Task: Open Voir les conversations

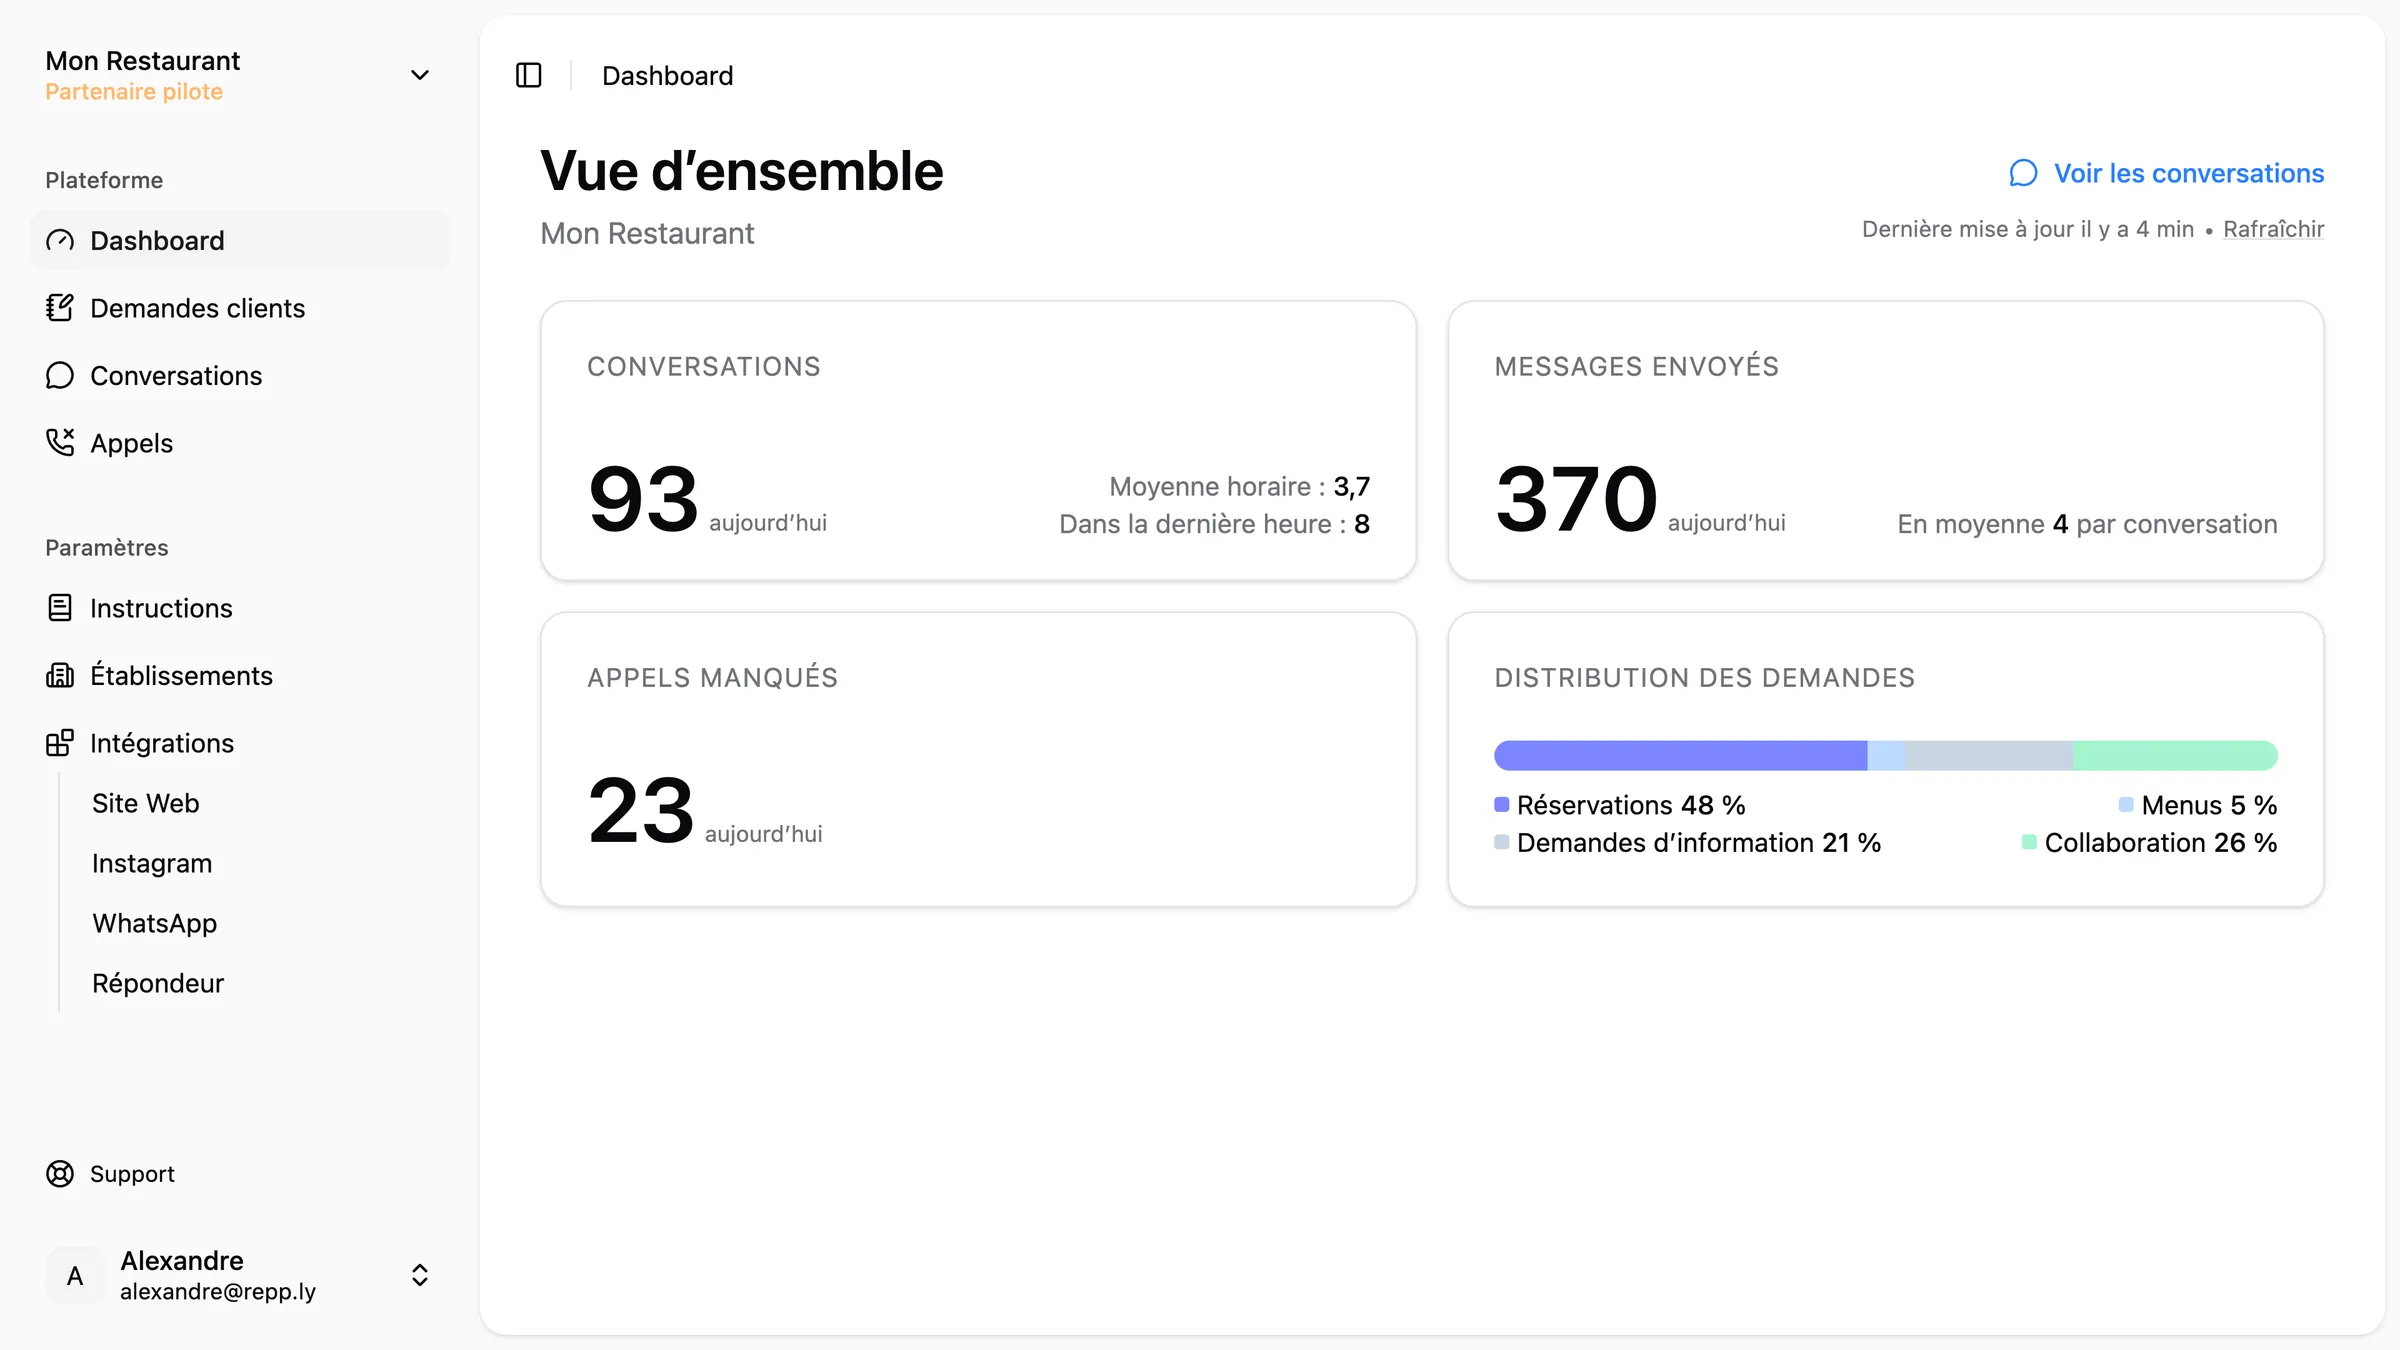Action: (2188, 173)
